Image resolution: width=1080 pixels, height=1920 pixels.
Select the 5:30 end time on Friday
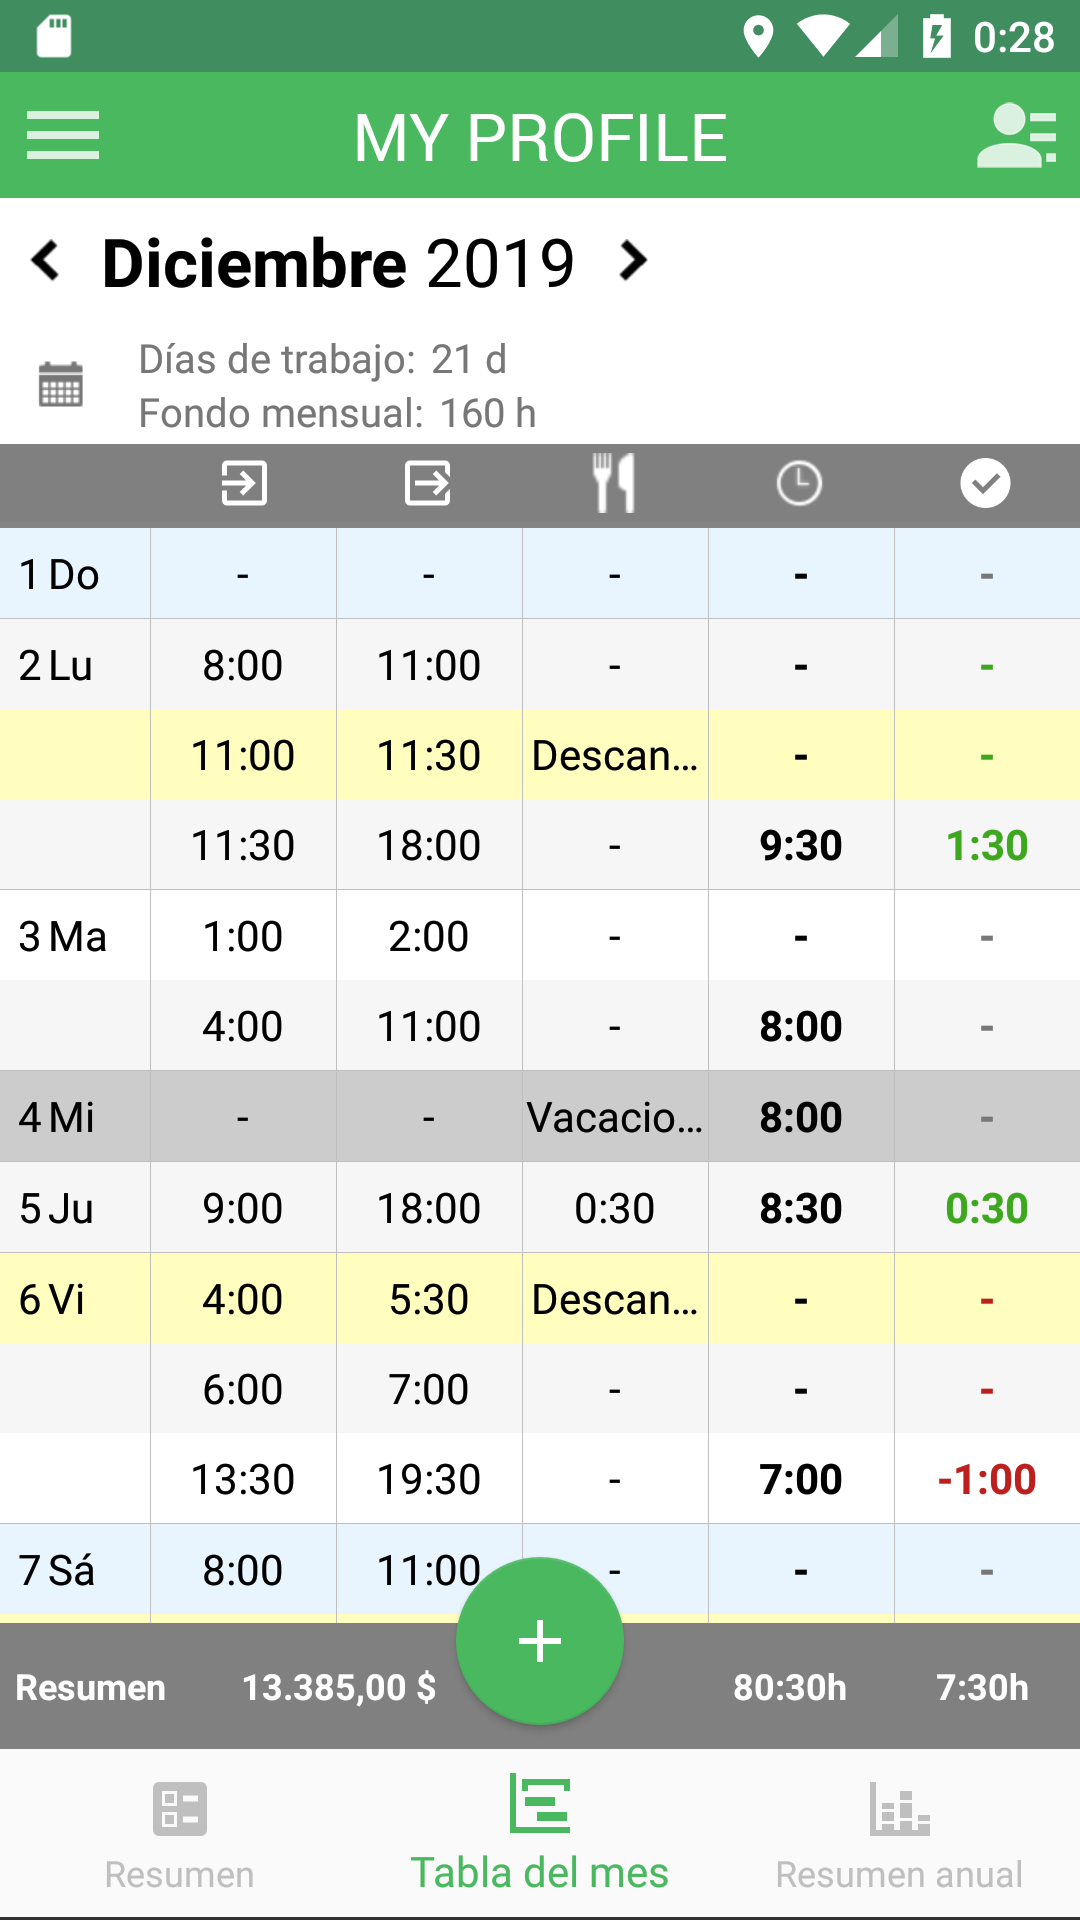coord(429,1299)
